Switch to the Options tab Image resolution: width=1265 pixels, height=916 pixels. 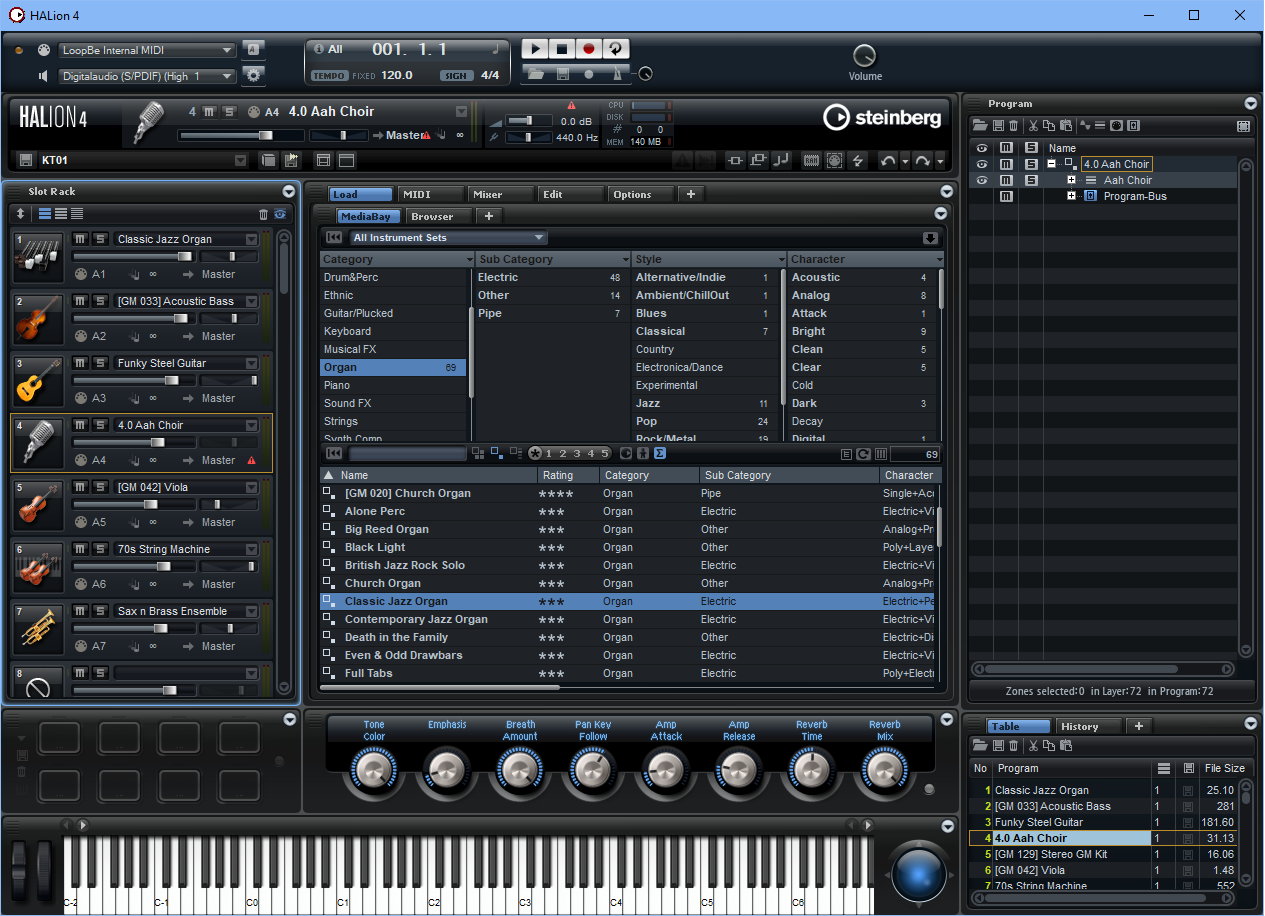(x=641, y=194)
